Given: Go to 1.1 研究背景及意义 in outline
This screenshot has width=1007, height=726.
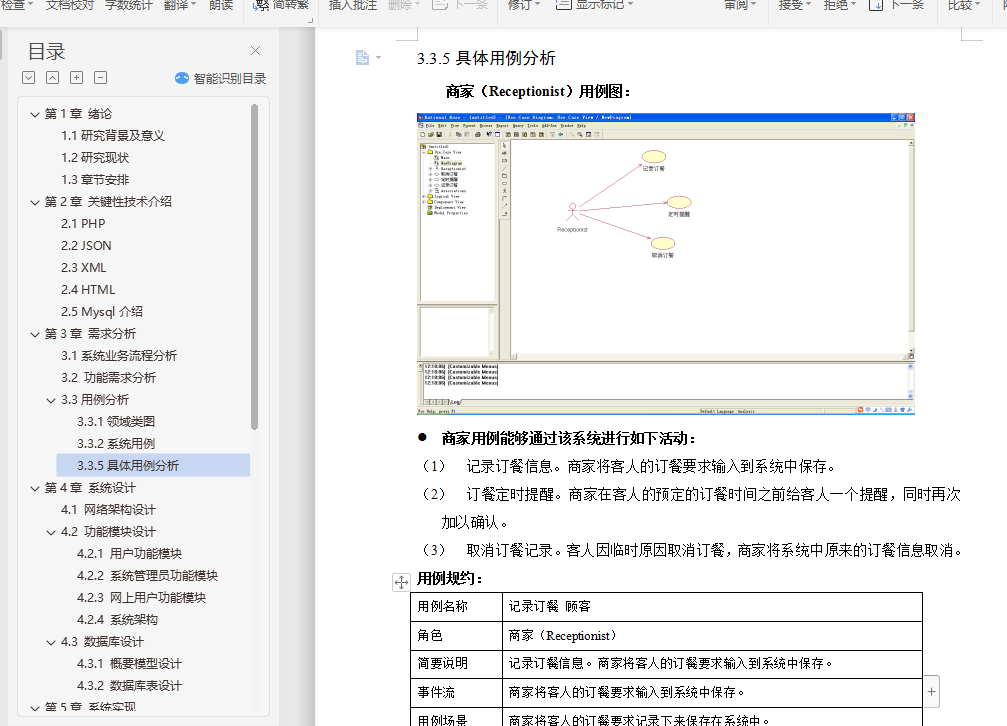Looking at the screenshot, I should pos(113,136).
